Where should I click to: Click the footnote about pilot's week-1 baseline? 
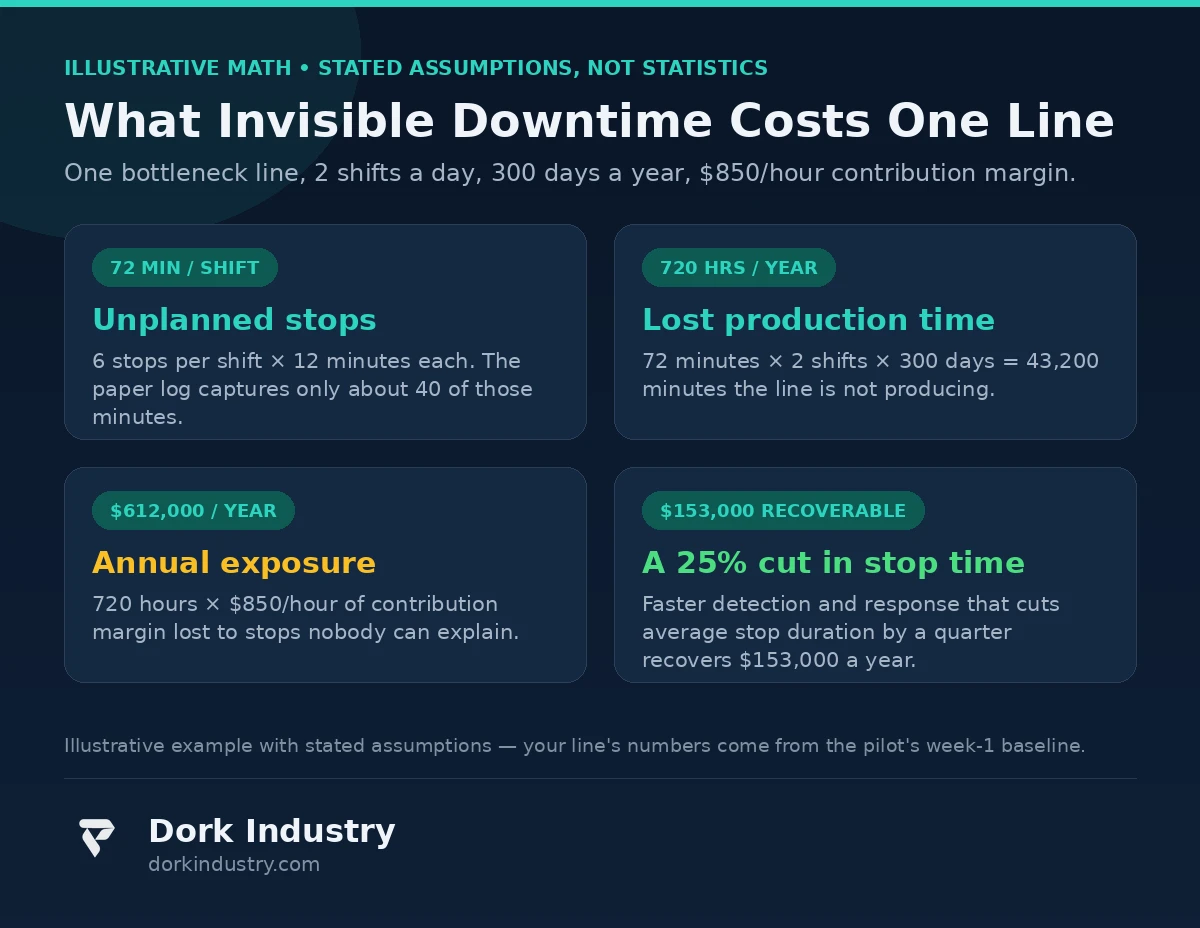574,746
